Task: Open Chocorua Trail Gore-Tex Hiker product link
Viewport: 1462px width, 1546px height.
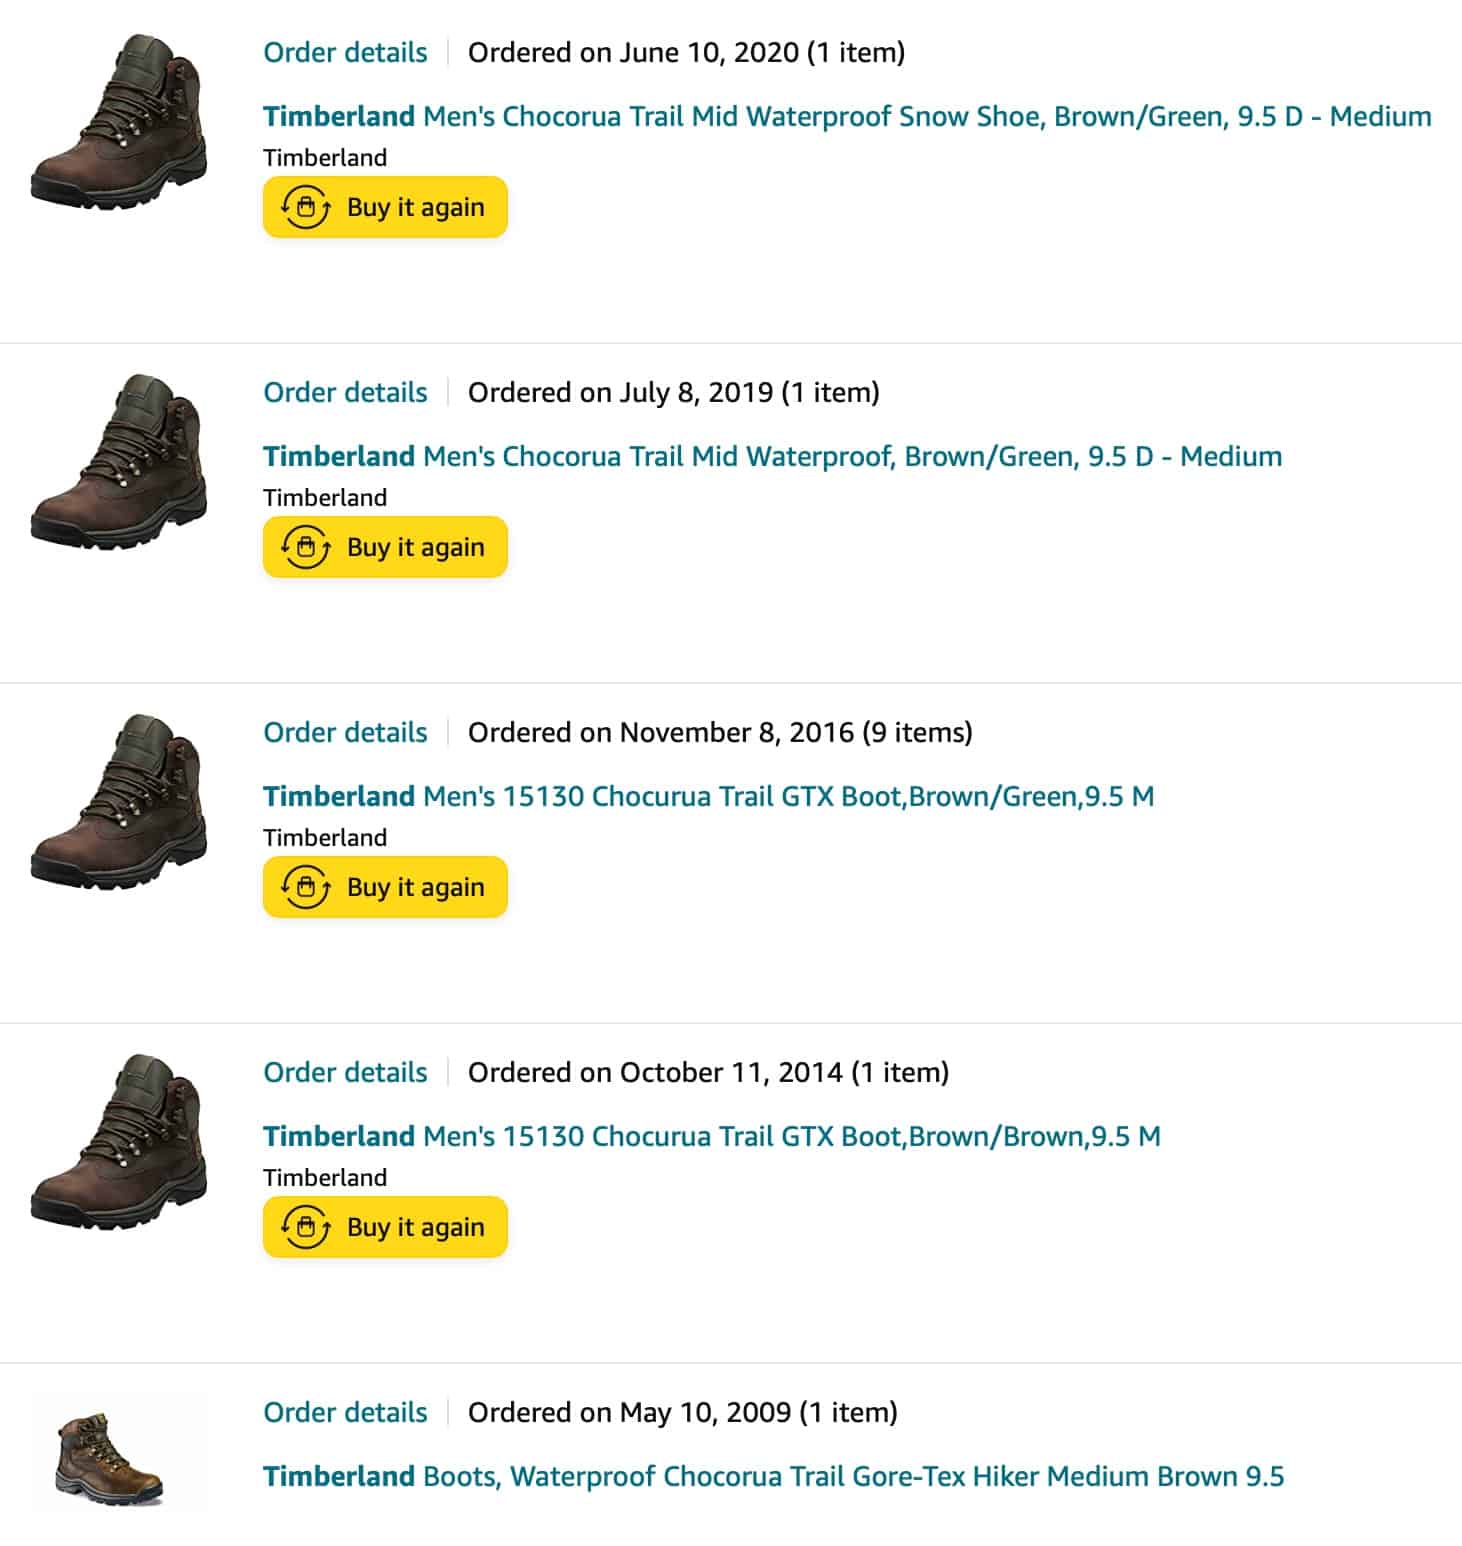Action: coord(773,1476)
